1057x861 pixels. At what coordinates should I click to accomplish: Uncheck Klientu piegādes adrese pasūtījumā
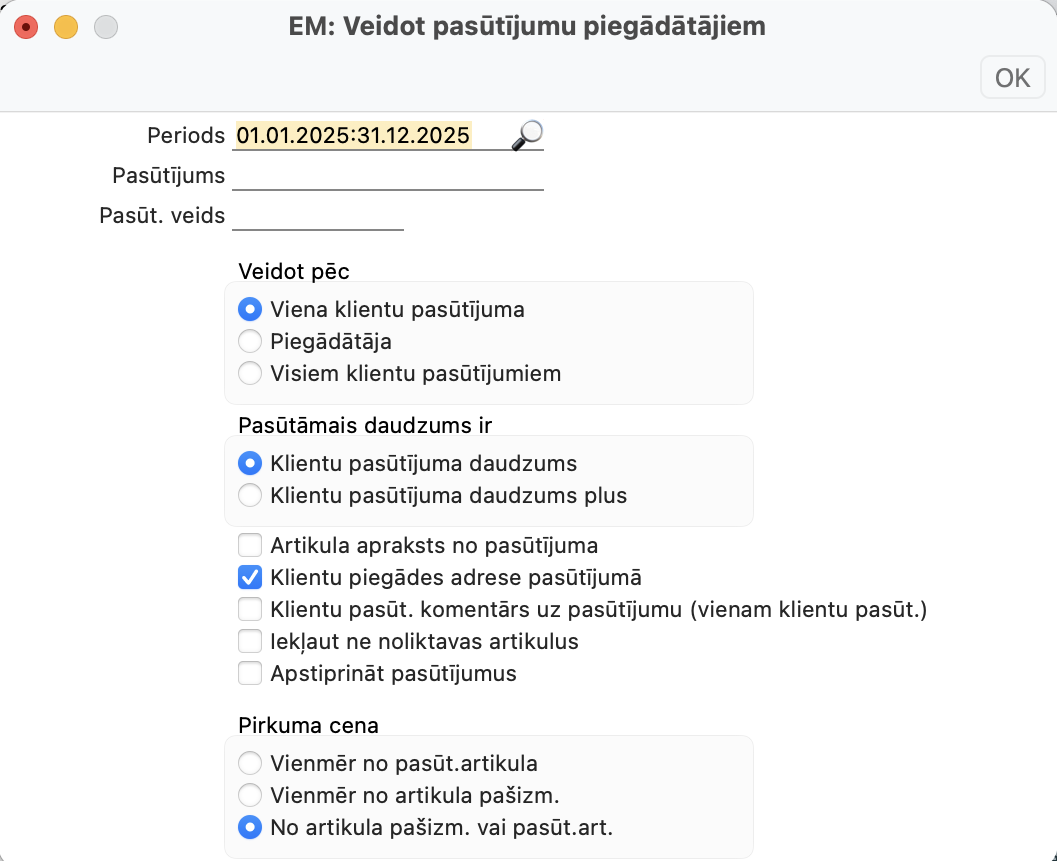[x=250, y=578]
